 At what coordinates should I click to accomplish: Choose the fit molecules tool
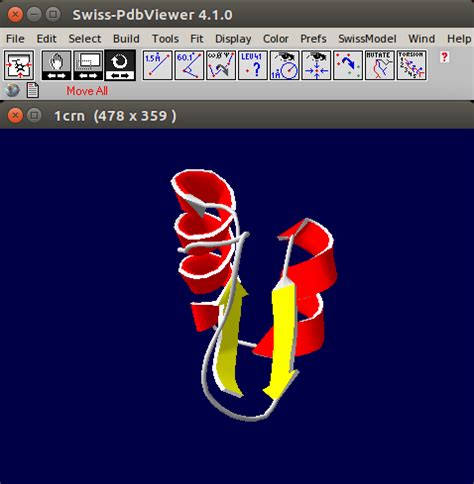(x=348, y=65)
